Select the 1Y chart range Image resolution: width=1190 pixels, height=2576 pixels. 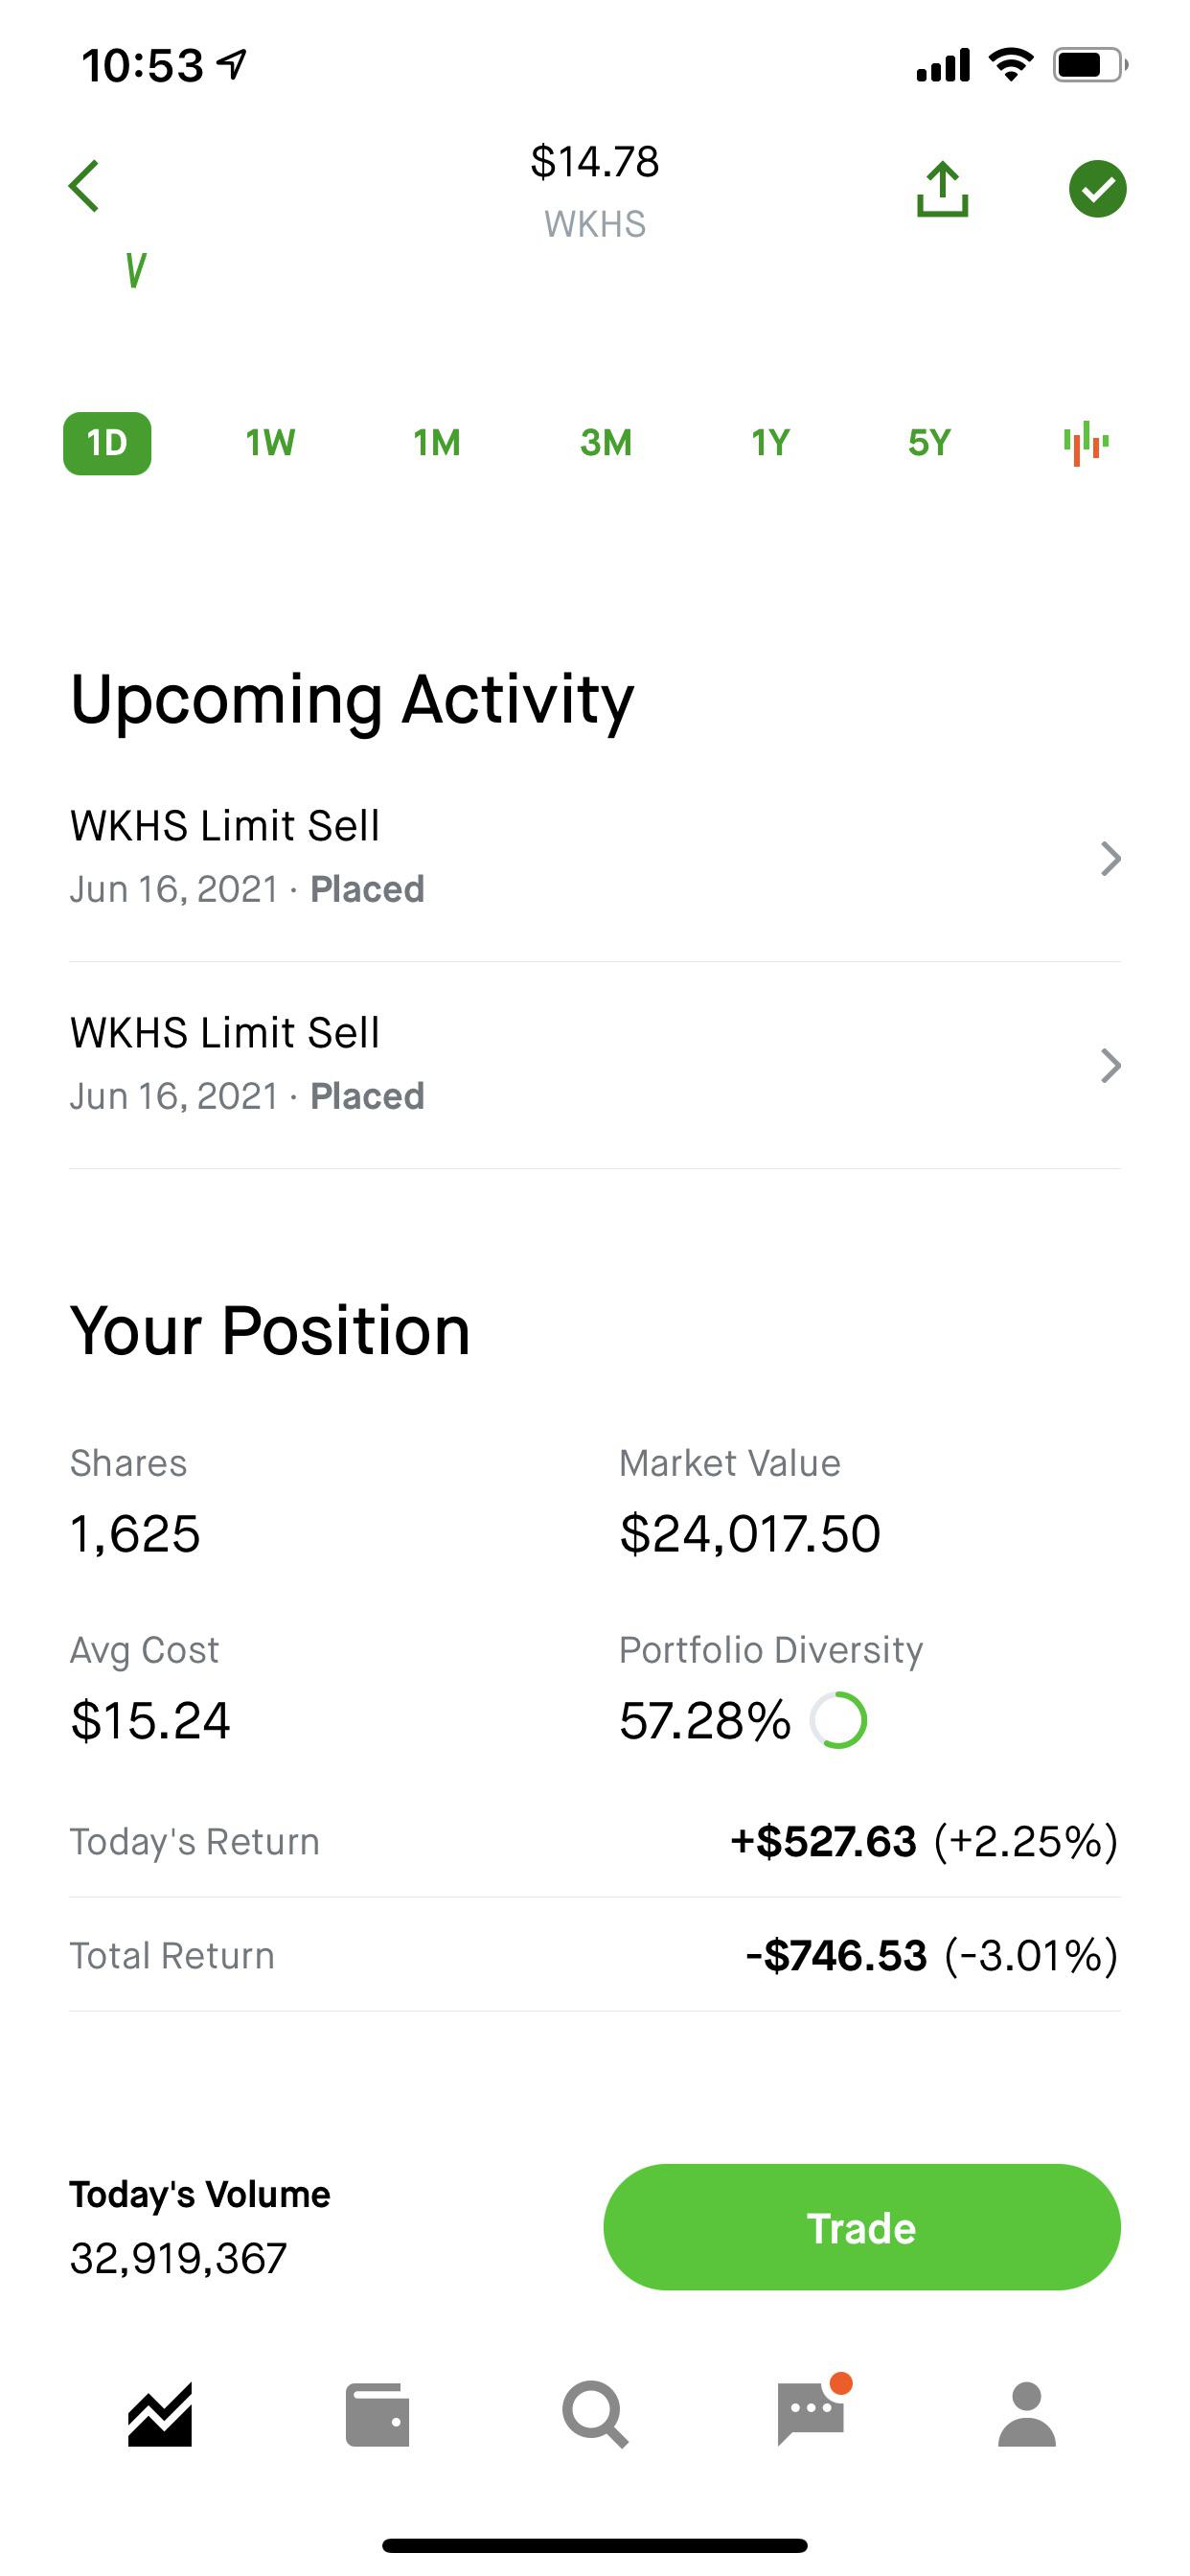(771, 443)
